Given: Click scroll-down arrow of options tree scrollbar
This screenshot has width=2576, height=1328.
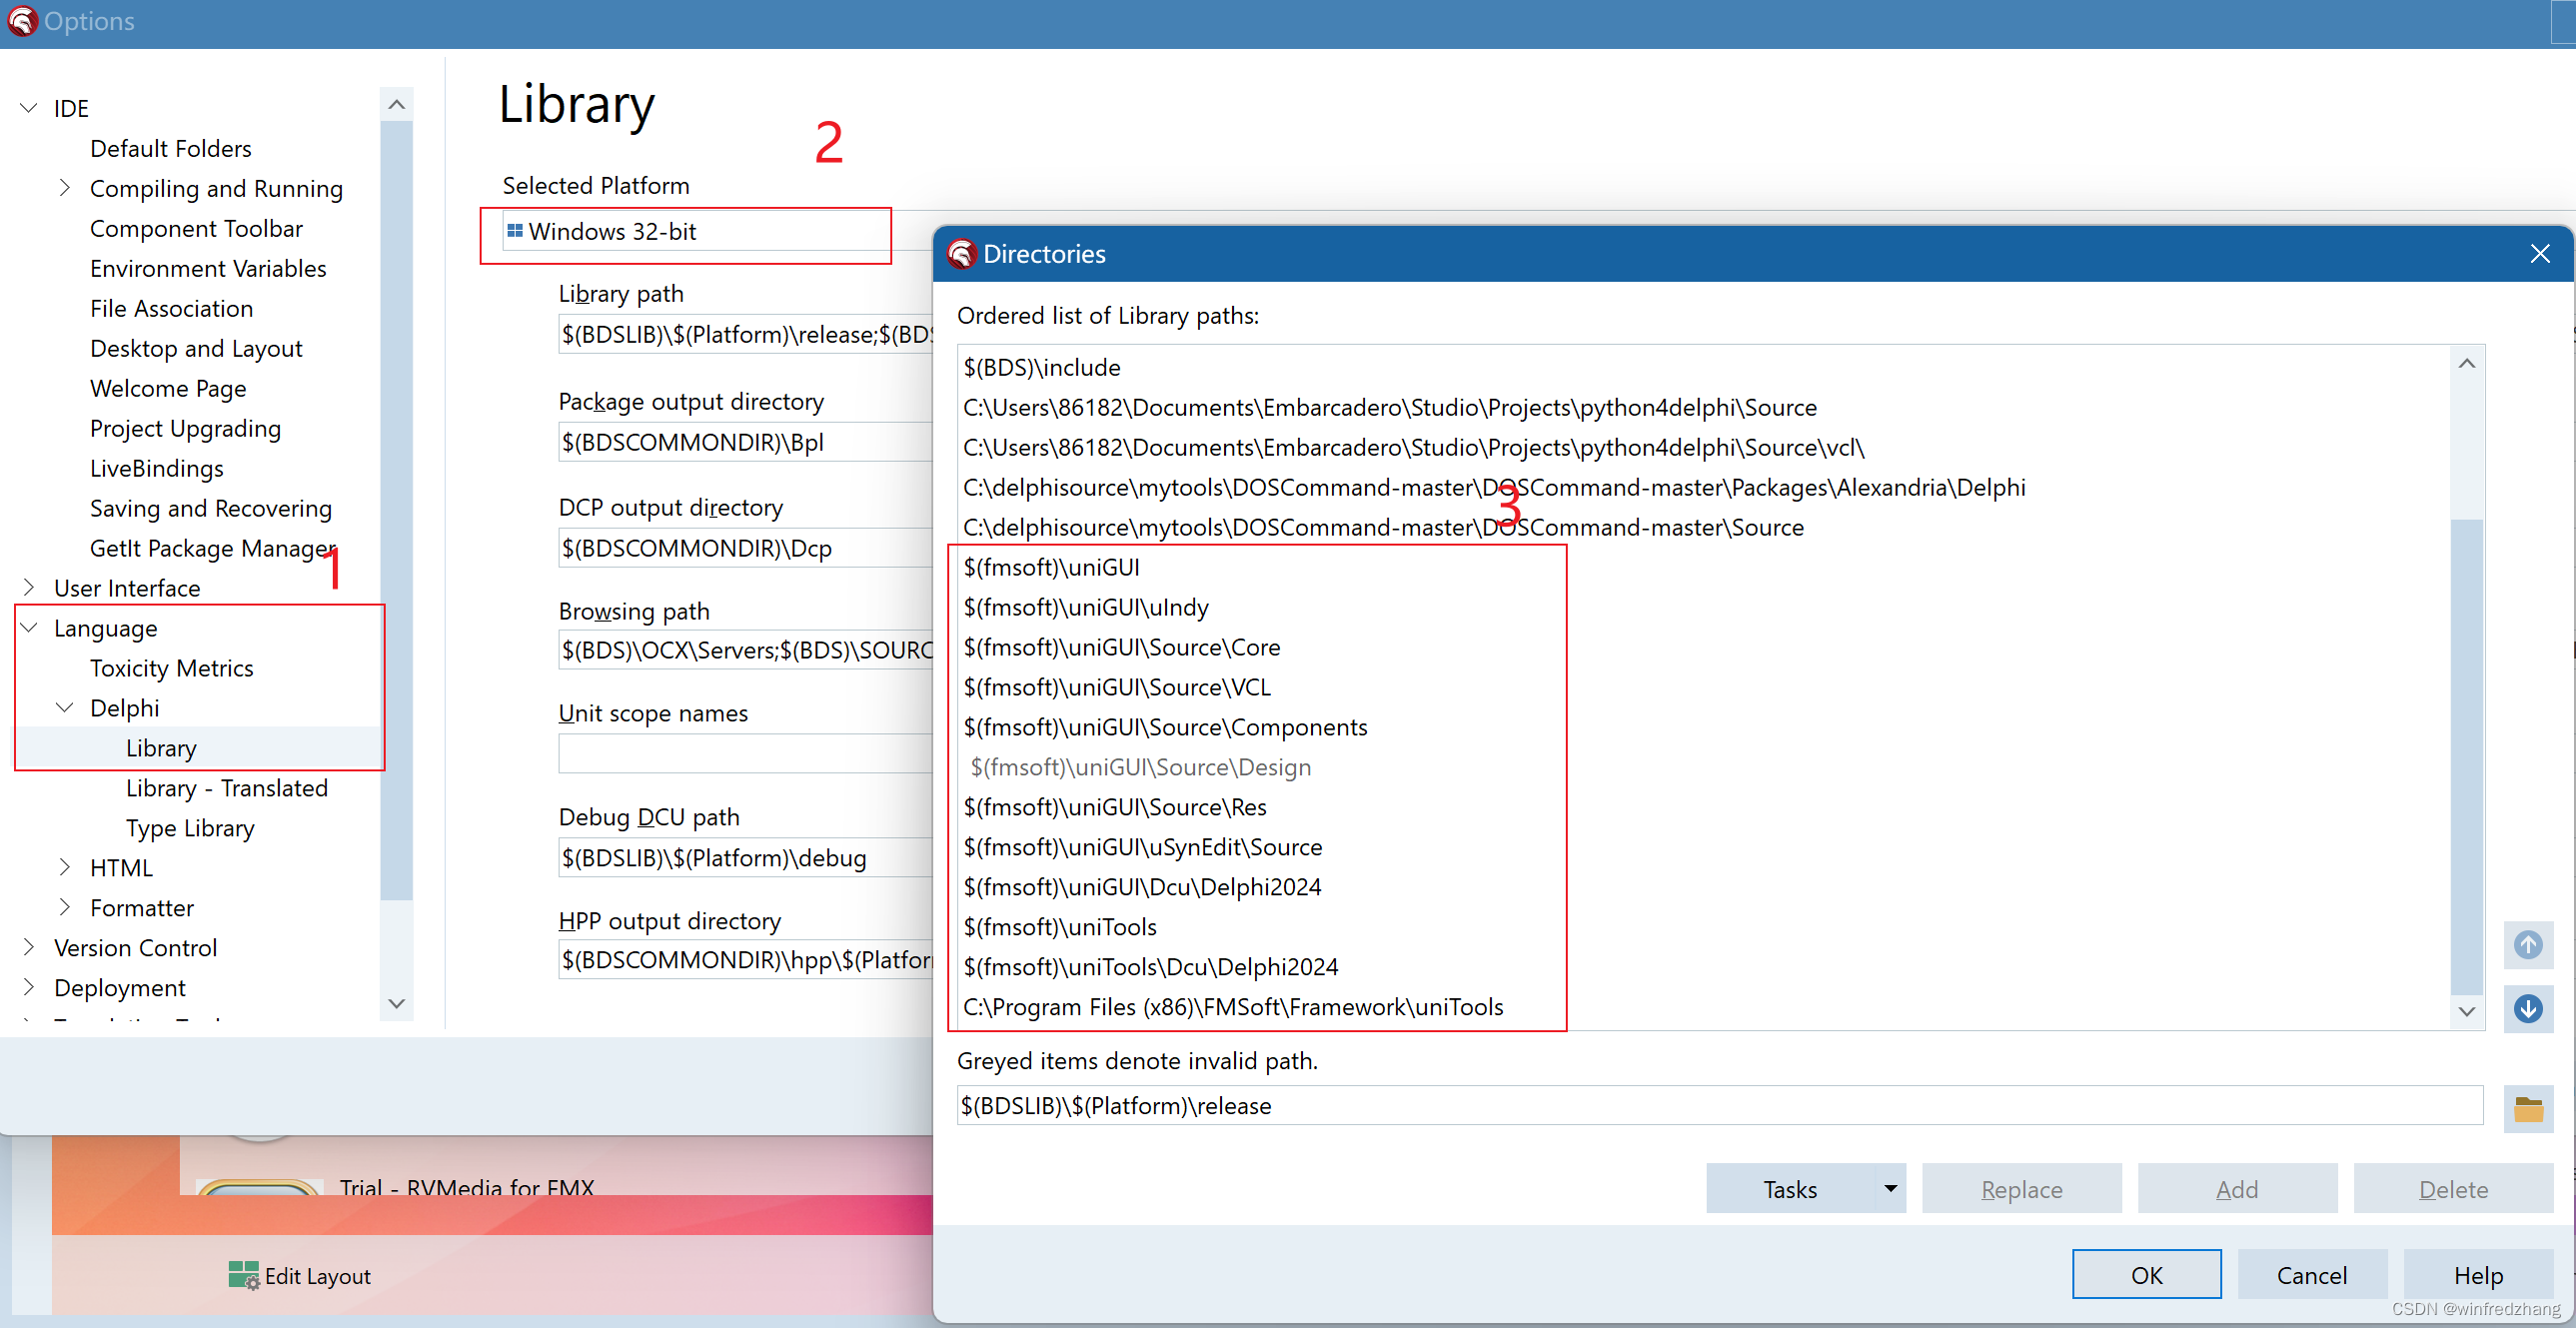Looking at the screenshot, I should click(x=396, y=1003).
